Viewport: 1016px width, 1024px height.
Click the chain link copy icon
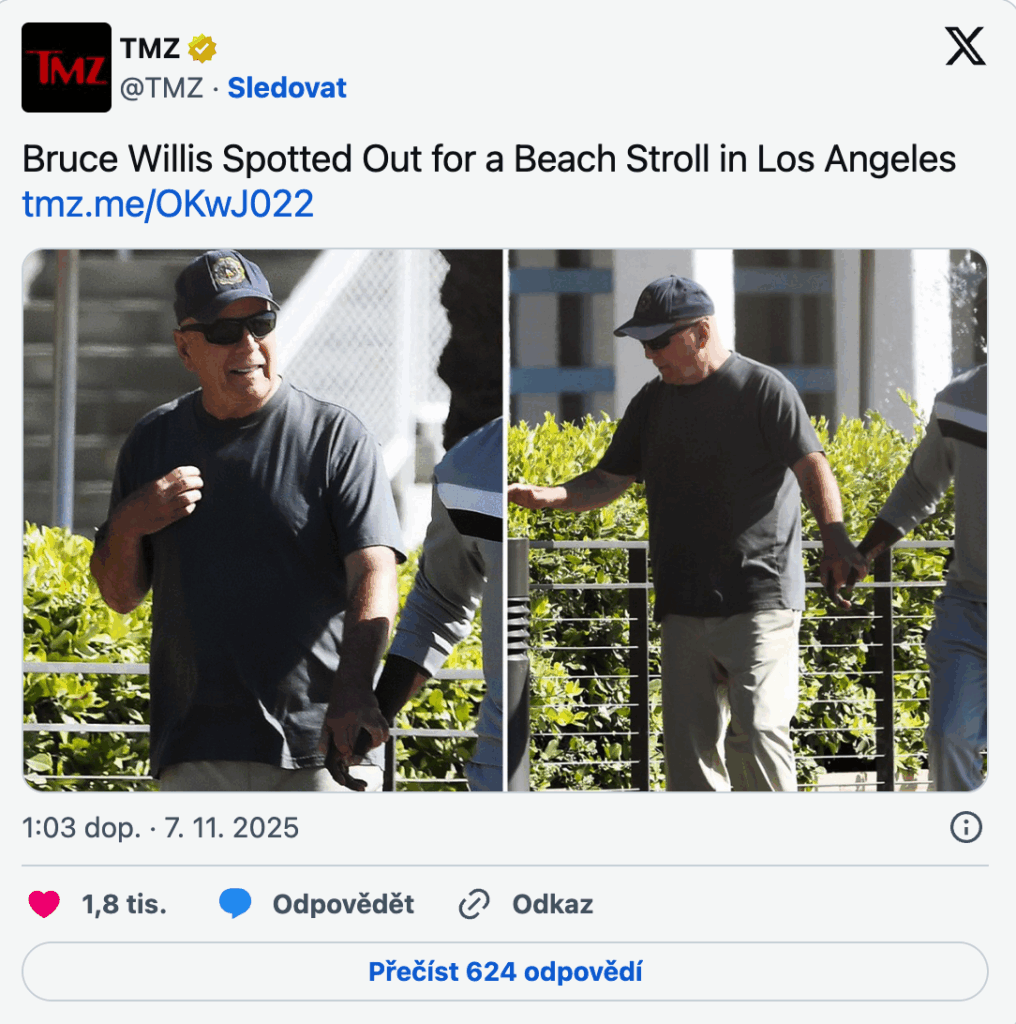(474, 904)
